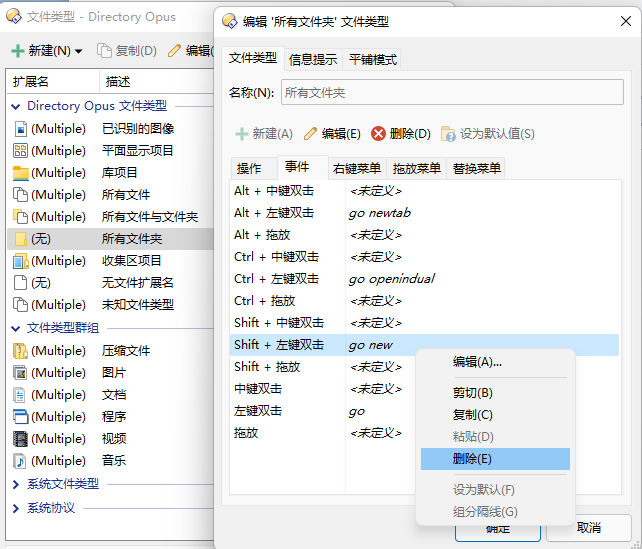The height and width of the screenshot is (549, 642).
Task: Click the go openindual command text
Action: coord(391,279)
